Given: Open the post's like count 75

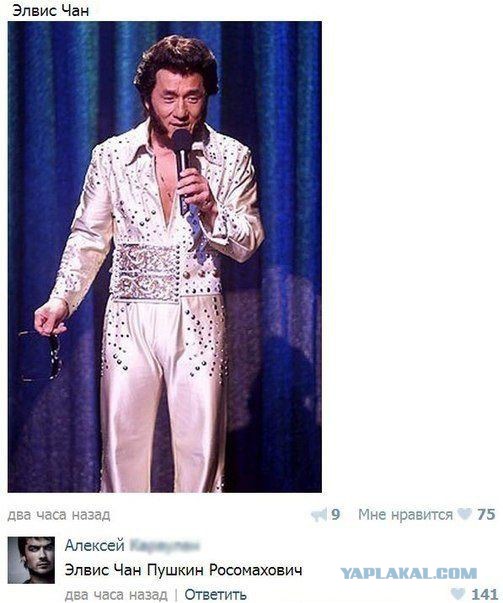Looking at the screenshot, I should pyautogui.click(x=486, y=515).
